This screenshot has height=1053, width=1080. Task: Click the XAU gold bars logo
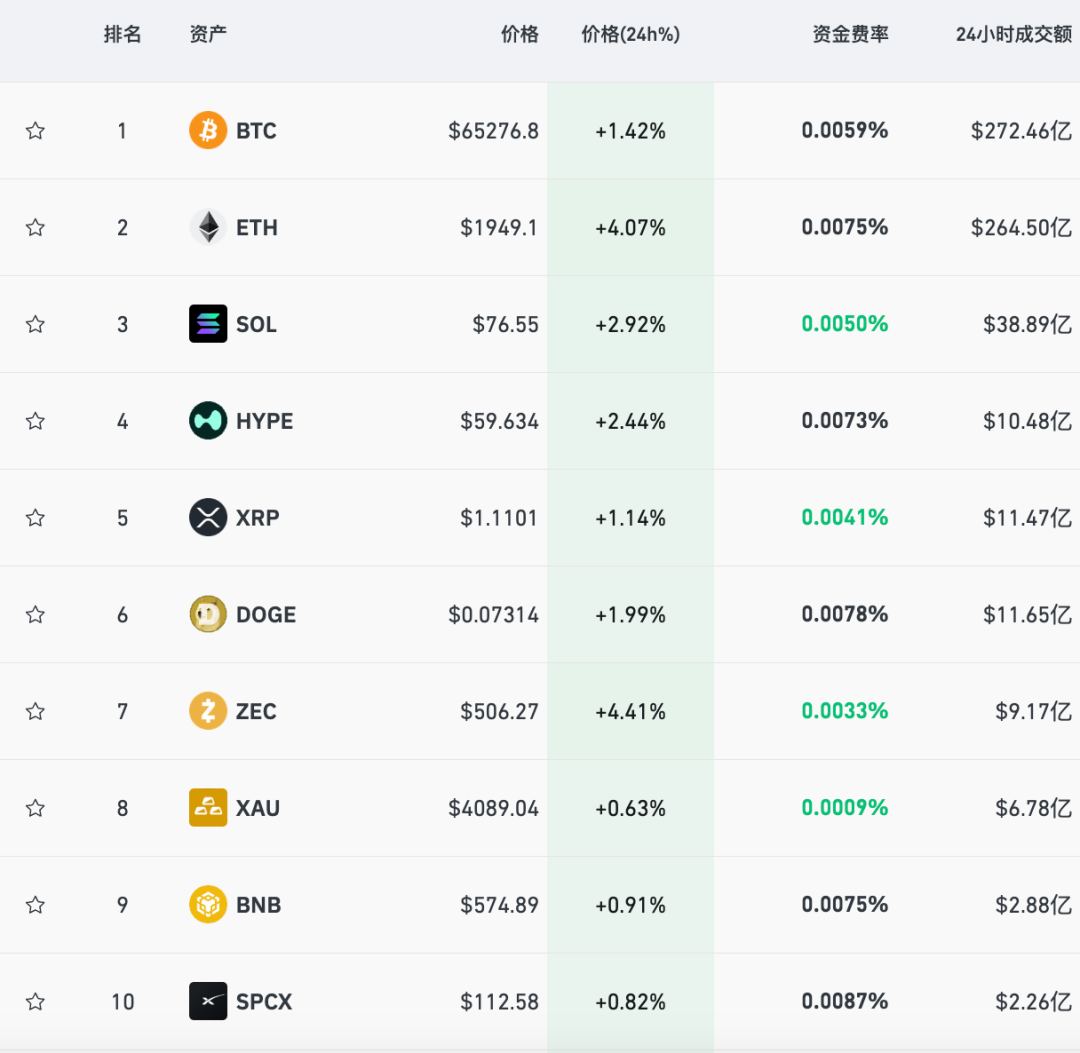pos(208,808)
